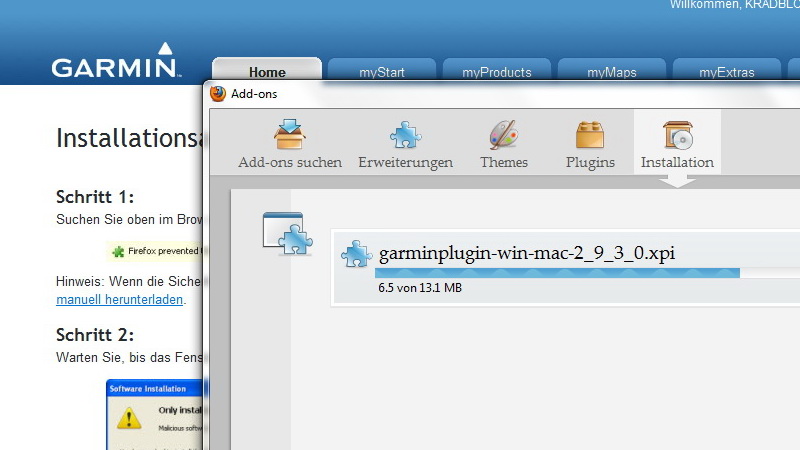Screen dimensions: 800x450
Task: Open the myProducts tab
Action: (x=497, y=72)
